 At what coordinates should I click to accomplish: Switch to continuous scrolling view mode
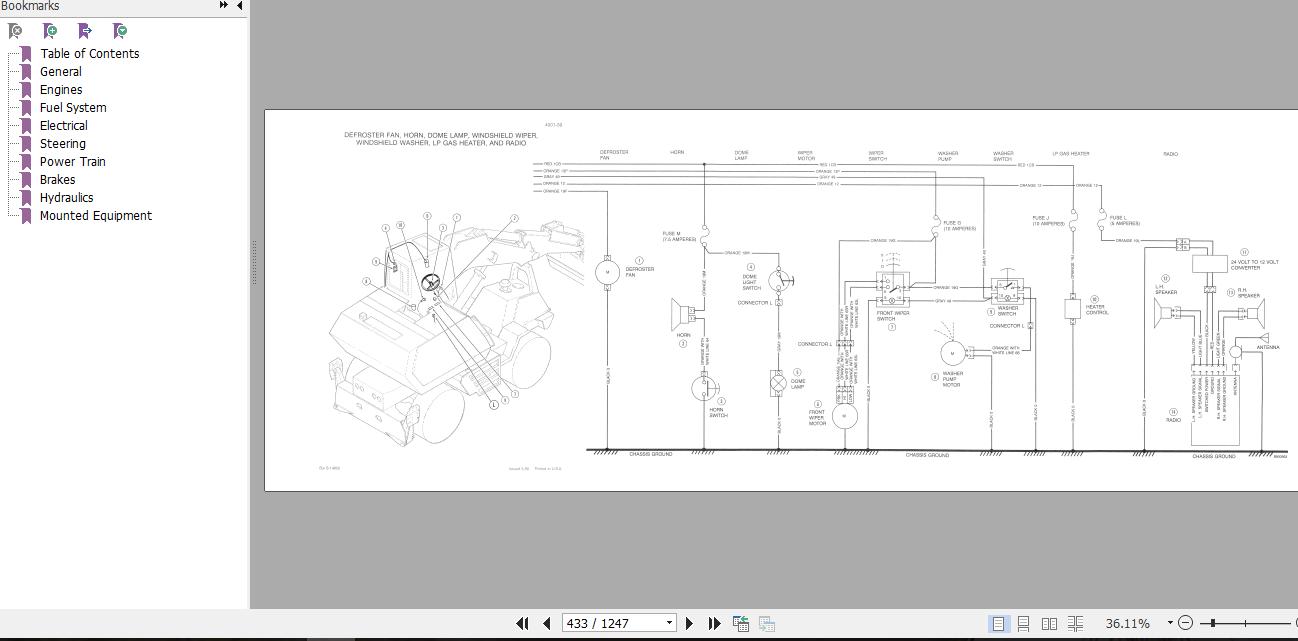point(1024,623)
